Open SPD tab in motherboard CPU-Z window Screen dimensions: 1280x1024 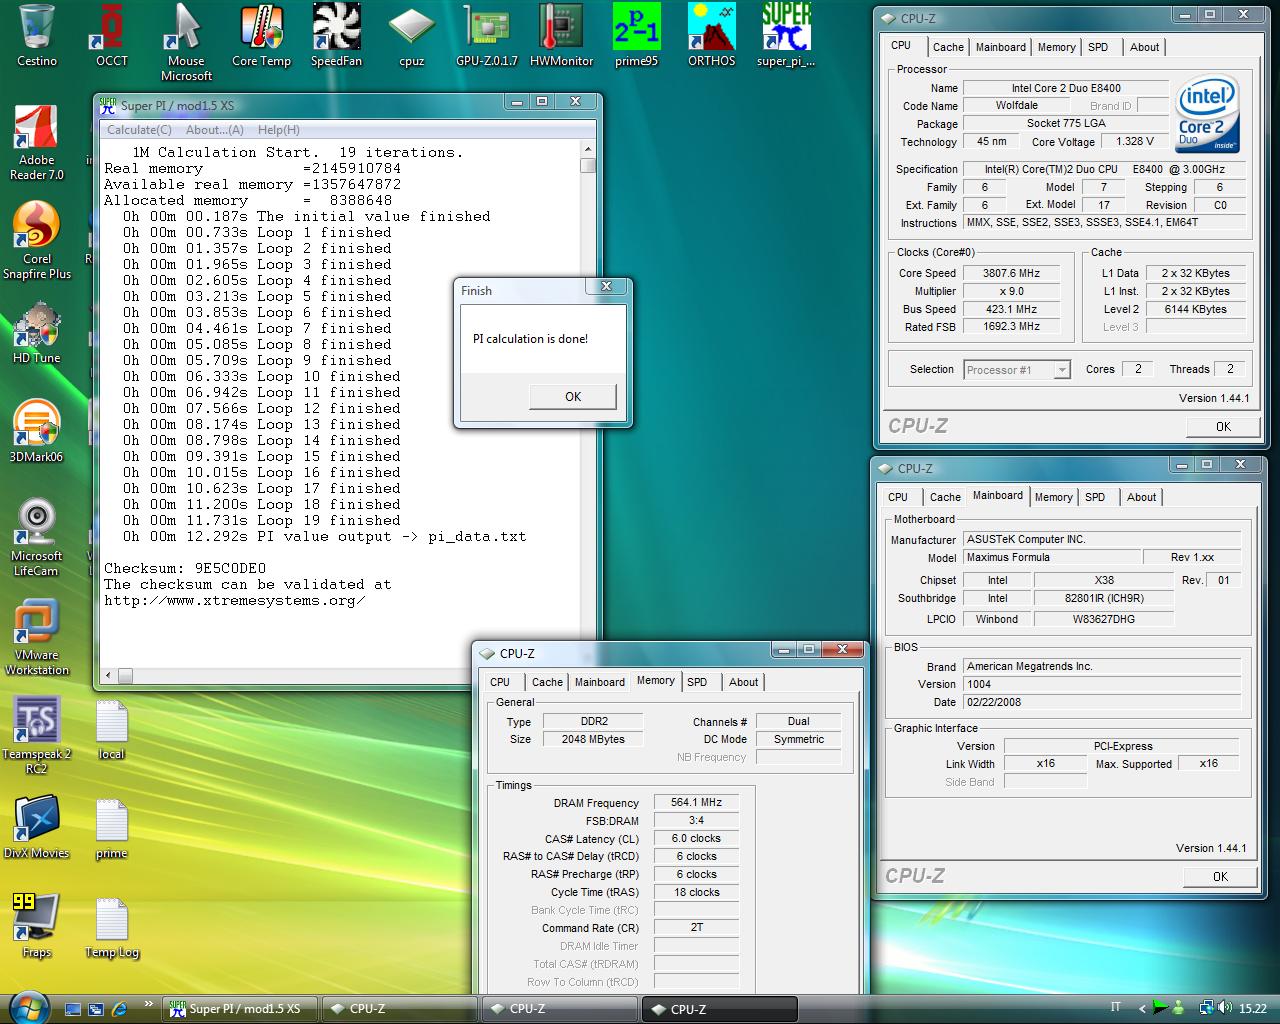(x=1095, y=497)
